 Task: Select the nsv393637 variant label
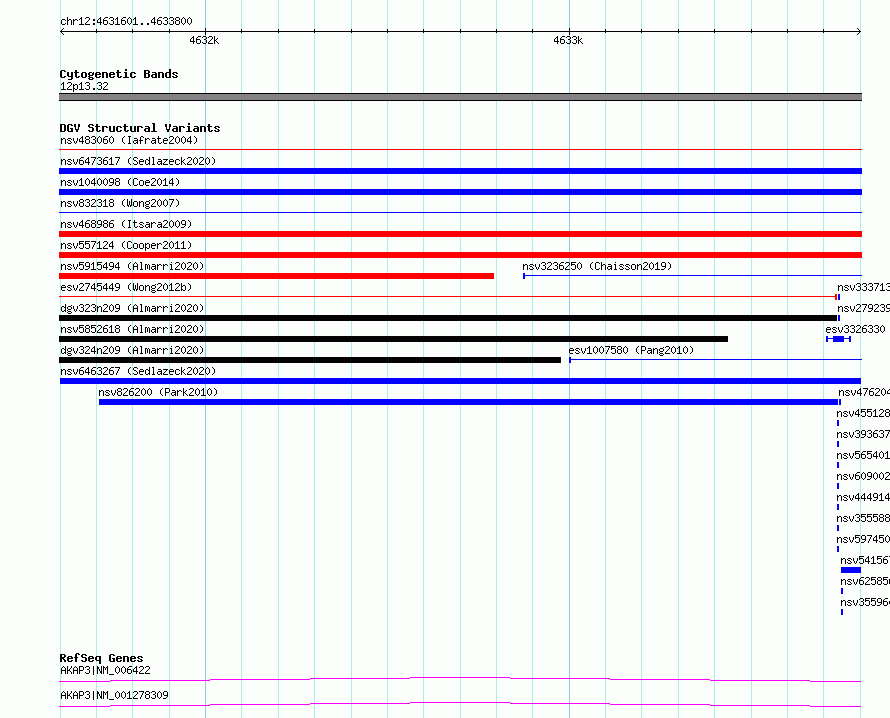tap(863, 434)
